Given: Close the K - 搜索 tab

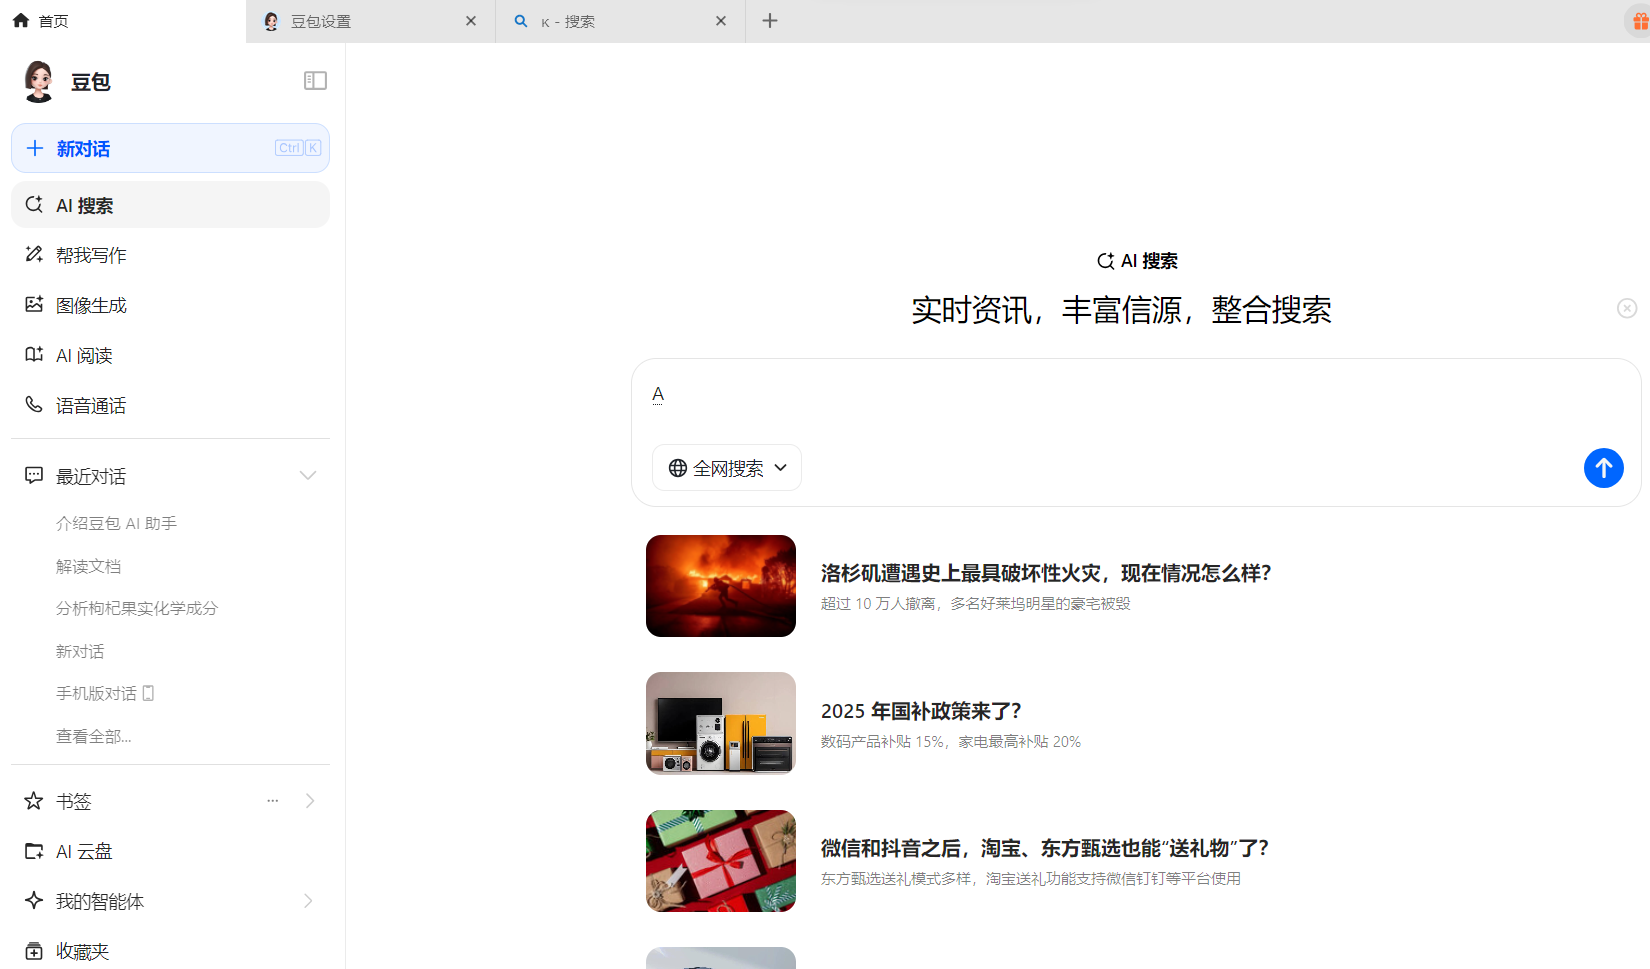Looking at the screenshot, I should pyautogui.click(x=721, y=21).
